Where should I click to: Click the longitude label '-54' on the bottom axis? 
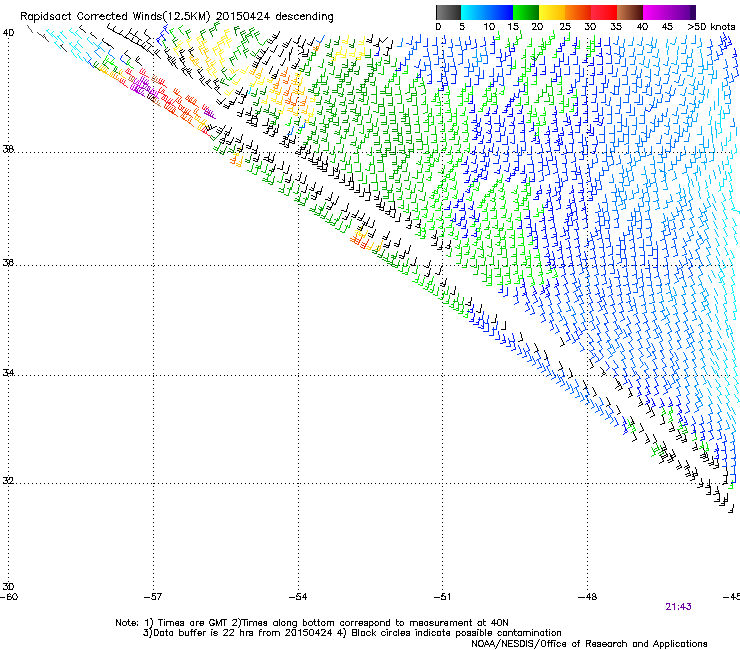pyautogui.click(x=298, y=597)
